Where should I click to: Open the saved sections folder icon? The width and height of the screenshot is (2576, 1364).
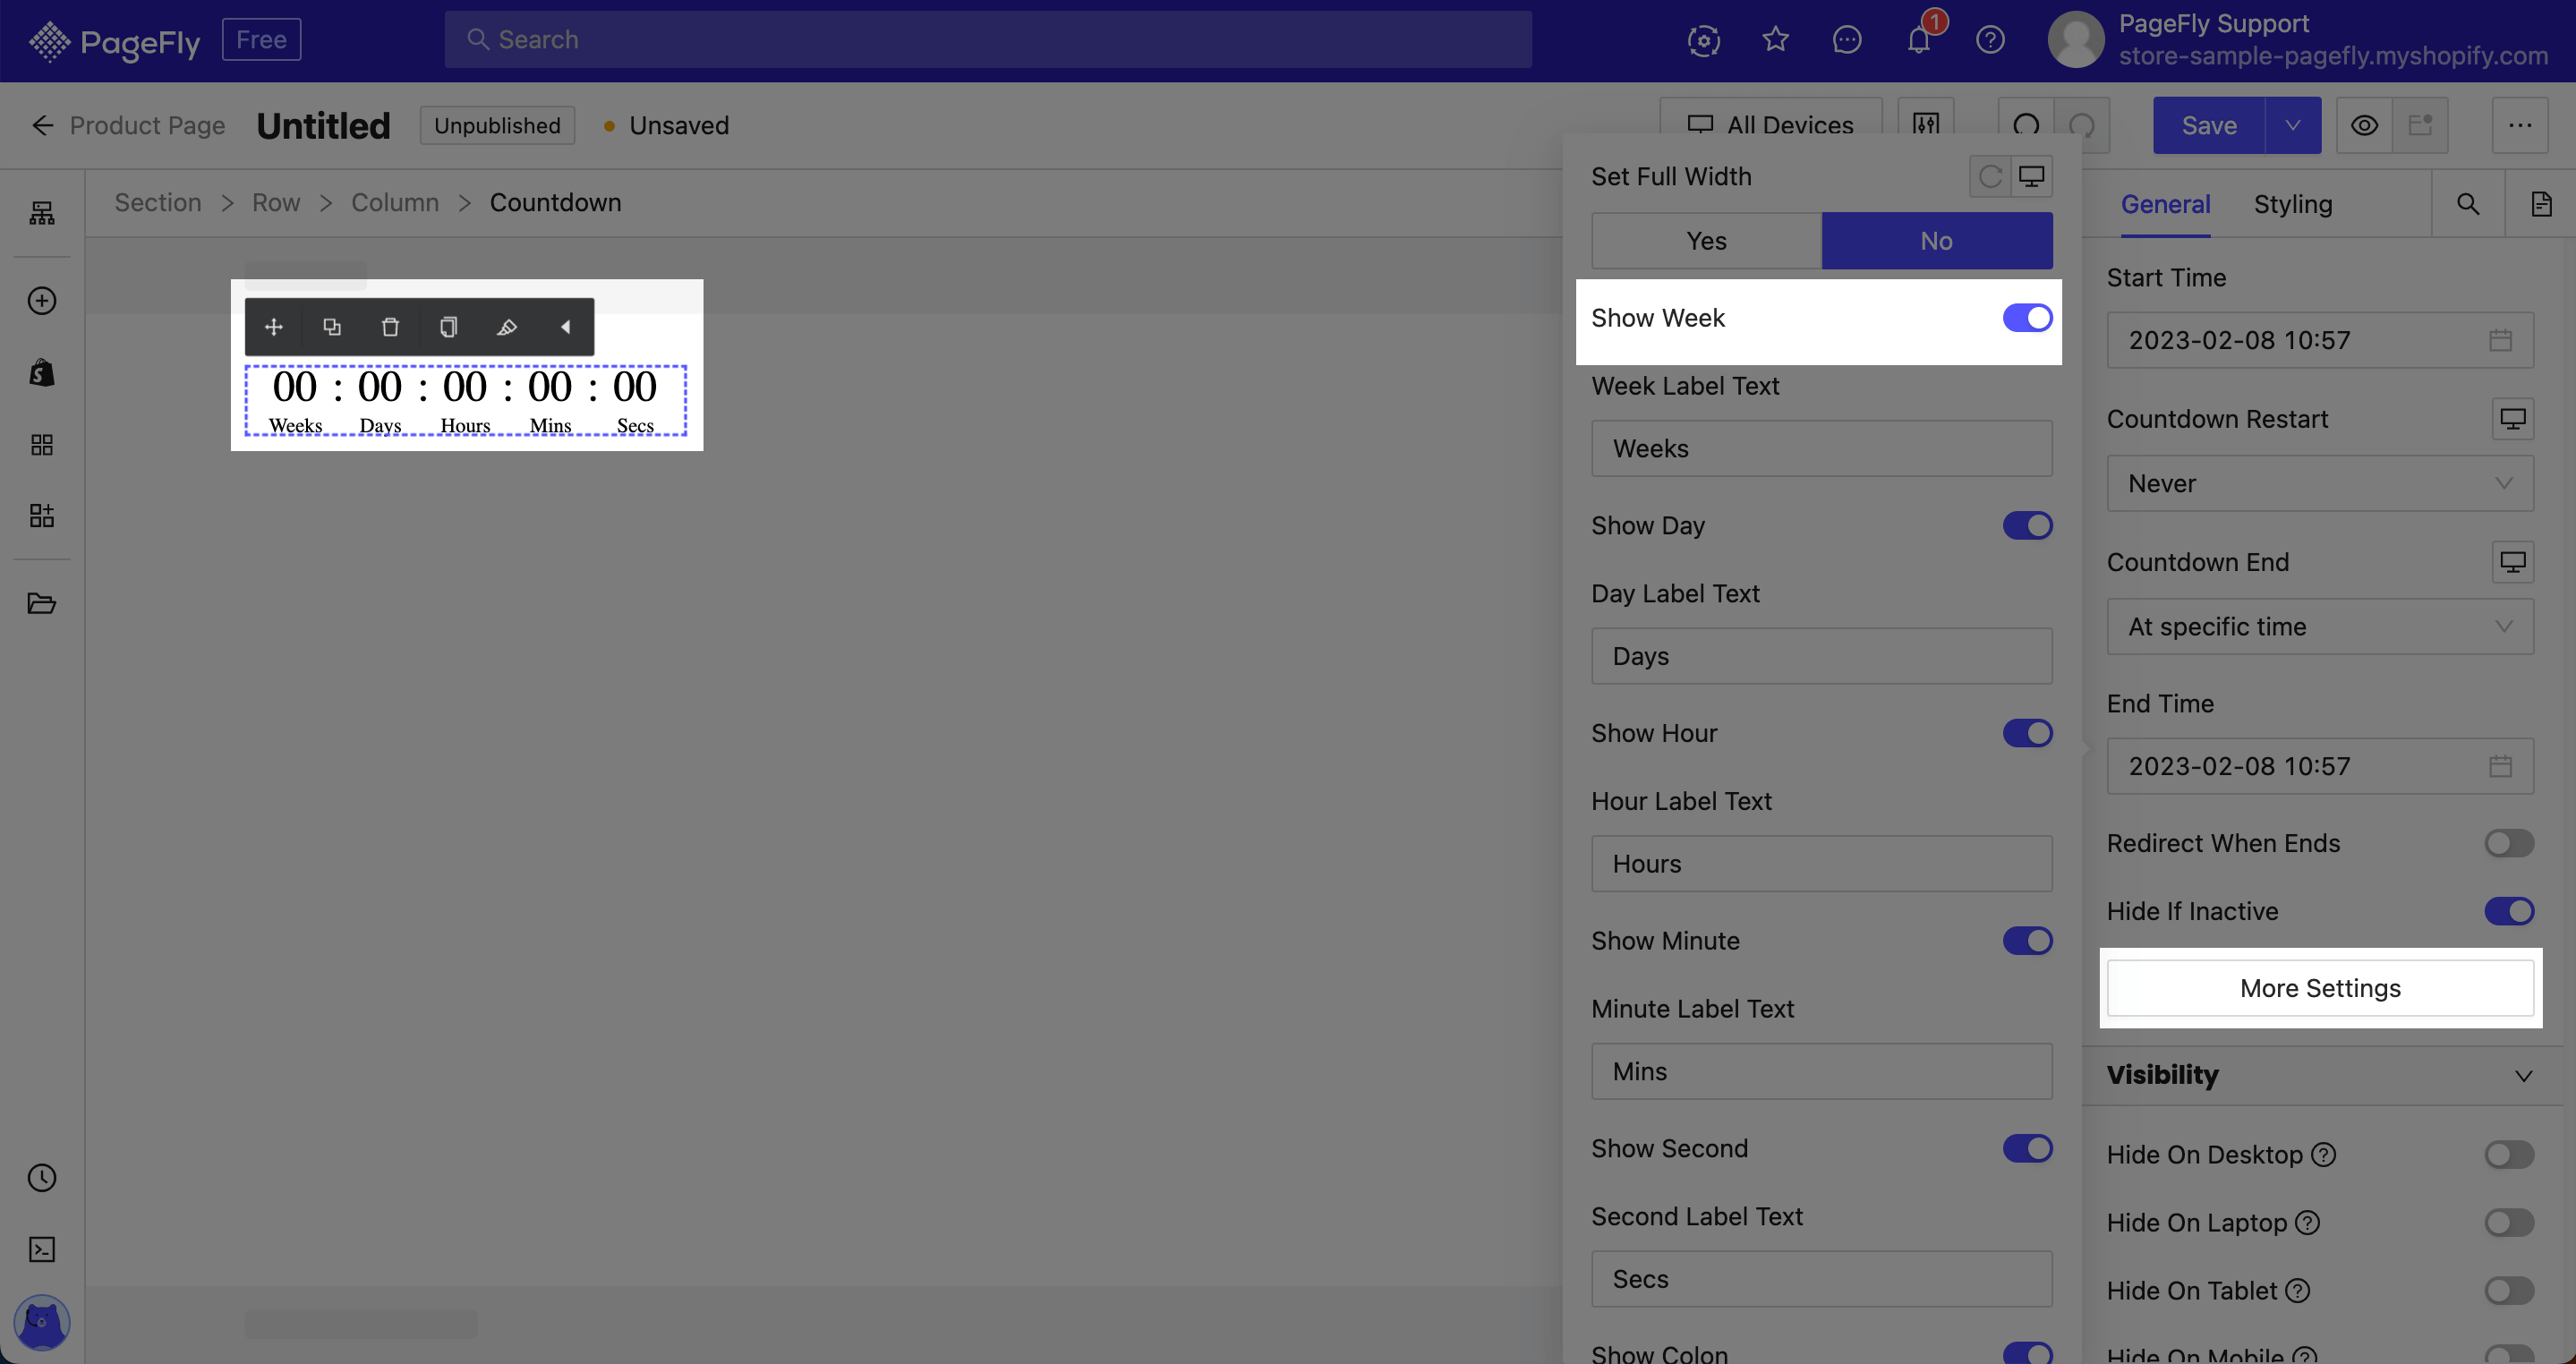pos(41,603)
